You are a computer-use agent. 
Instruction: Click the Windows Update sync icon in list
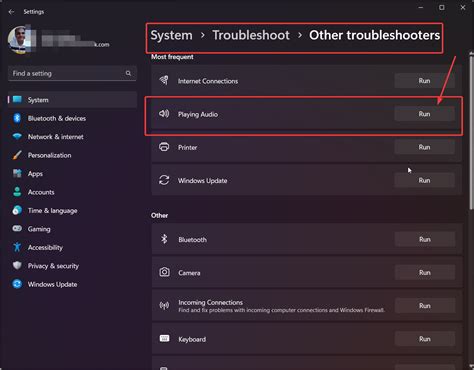164,180
